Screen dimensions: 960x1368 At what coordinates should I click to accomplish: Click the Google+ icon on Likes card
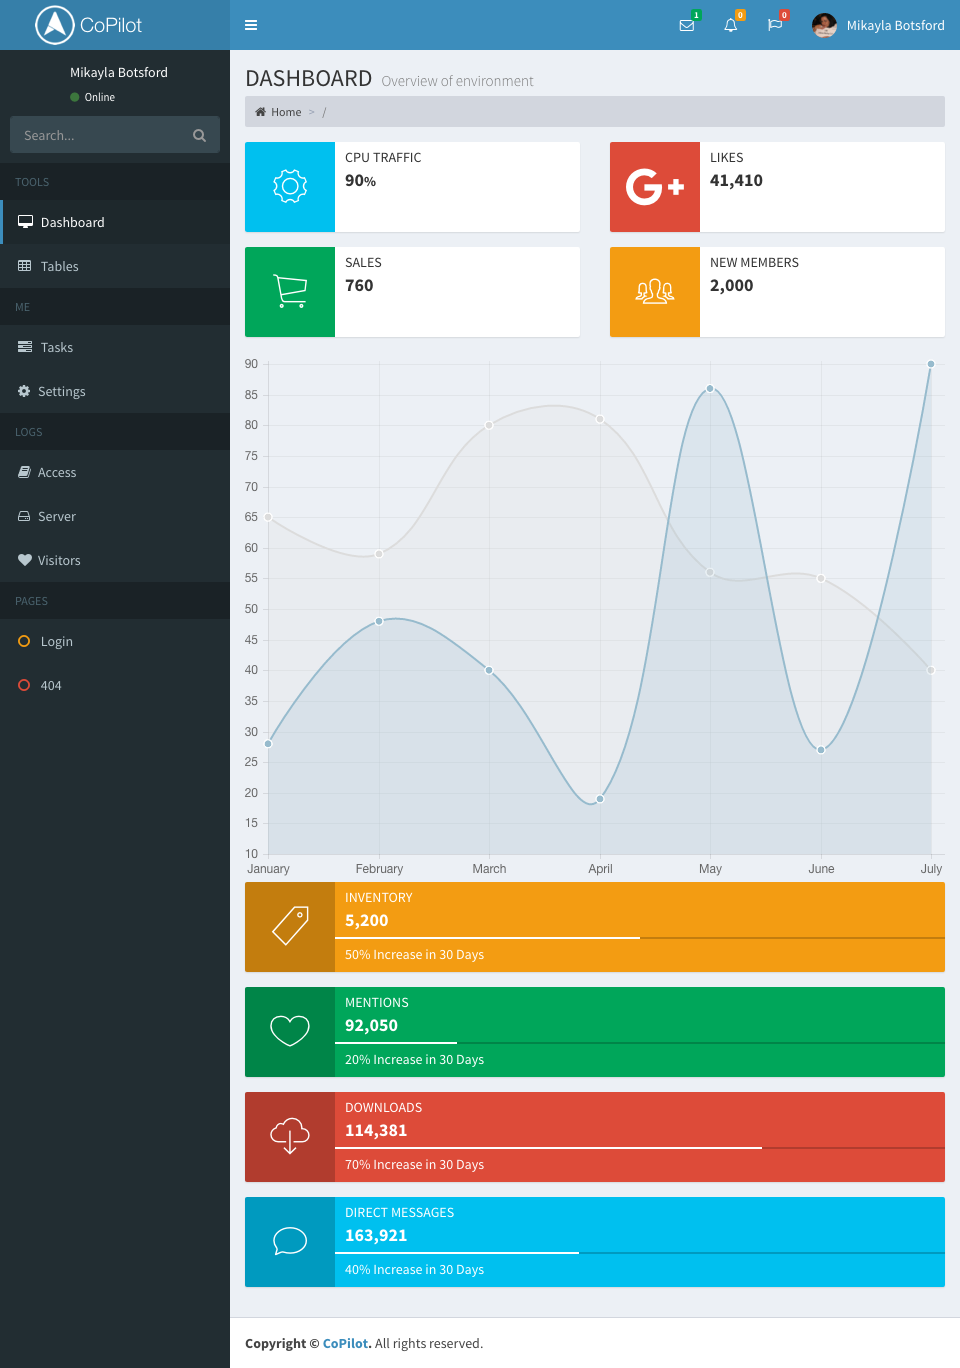point(655,187)
